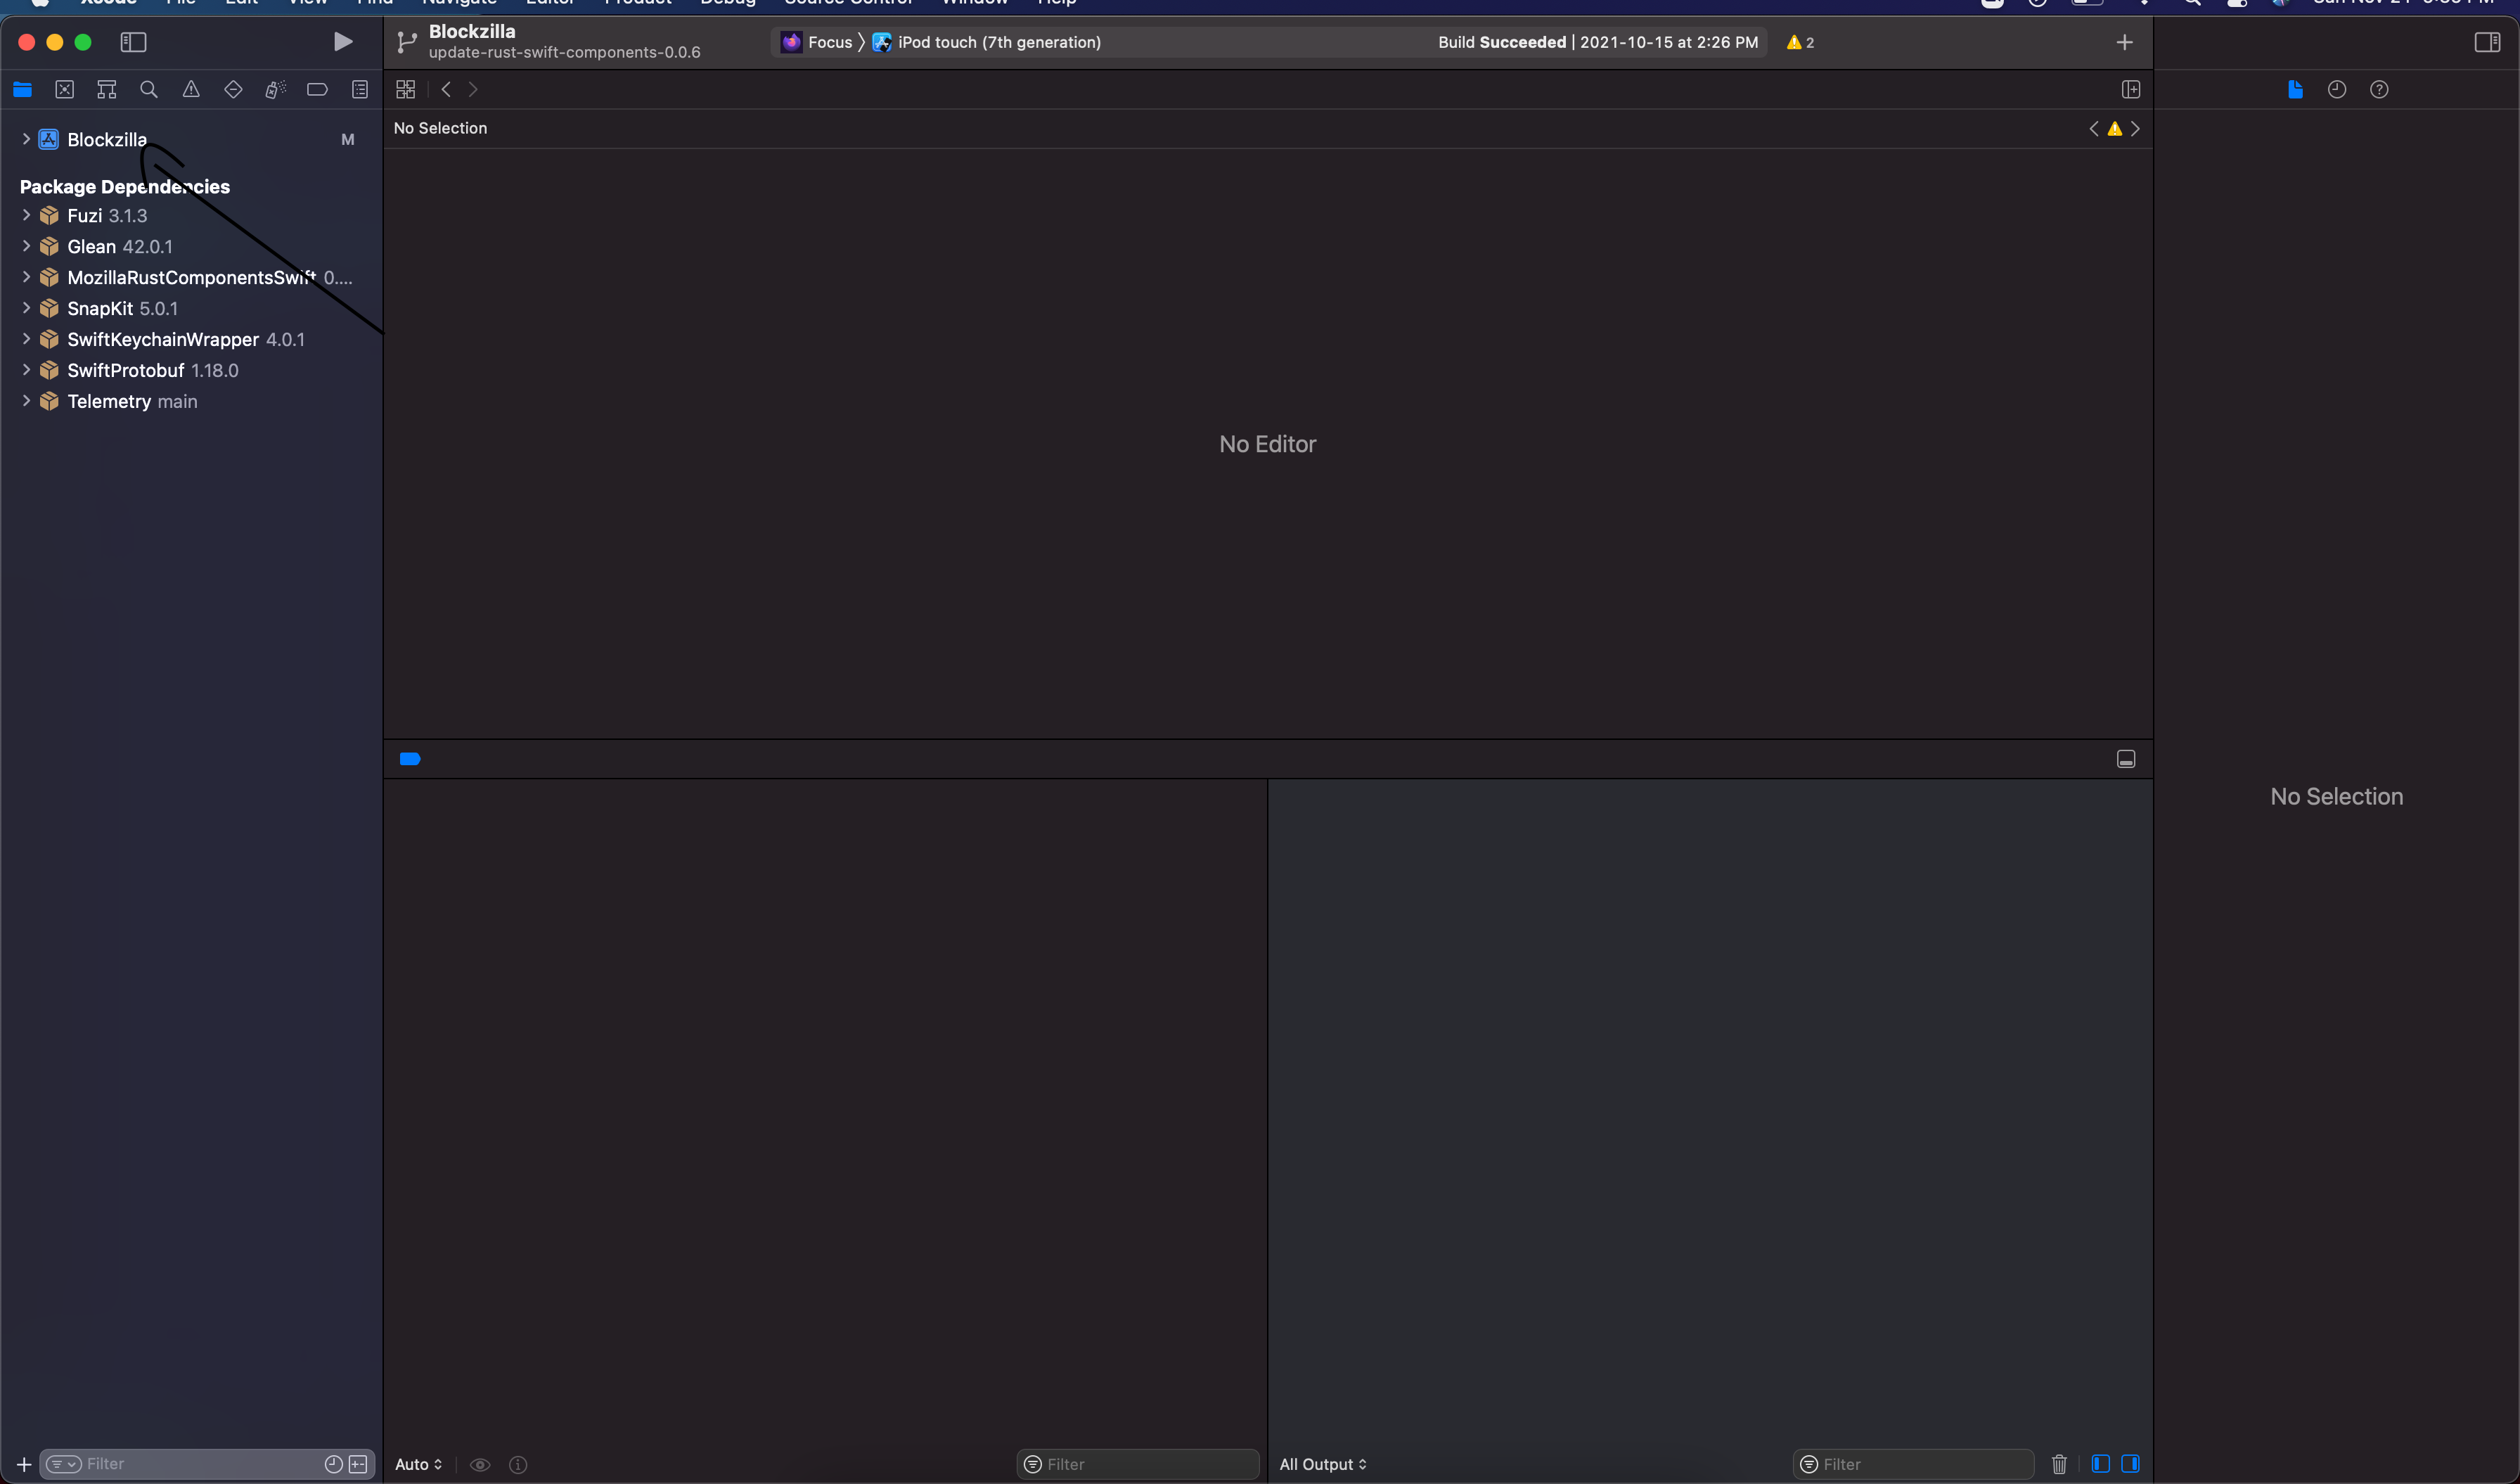Open navigator filter options menu

tap(64, 1464)
